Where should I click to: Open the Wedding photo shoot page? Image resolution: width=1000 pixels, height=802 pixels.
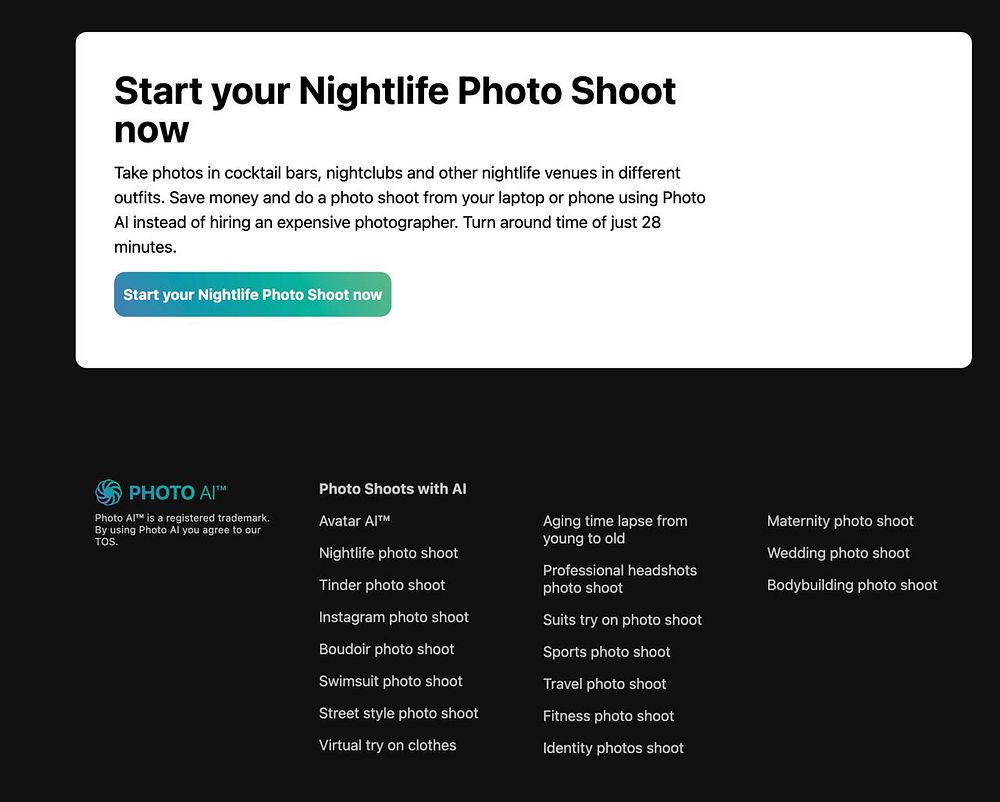tap(838, 553)
